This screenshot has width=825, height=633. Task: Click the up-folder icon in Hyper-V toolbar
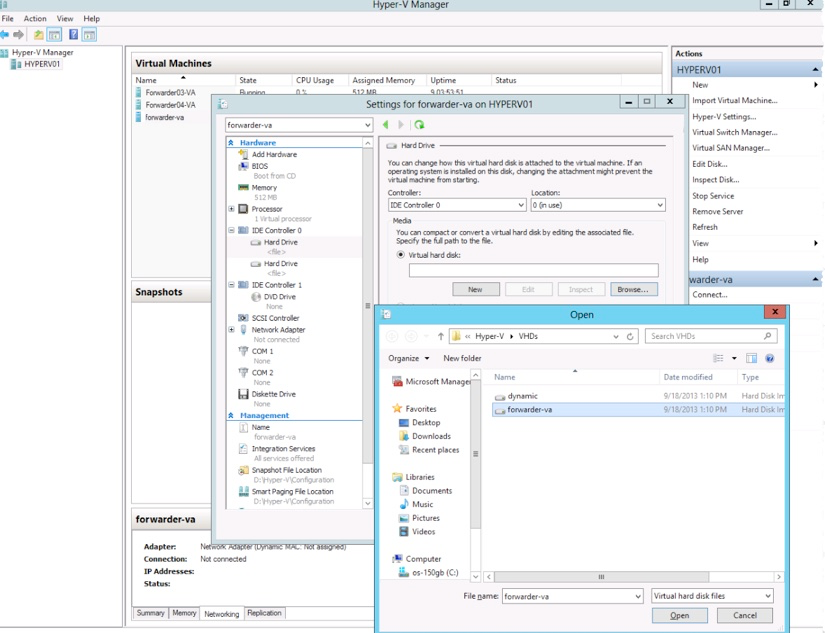click(x=38, y=35)
